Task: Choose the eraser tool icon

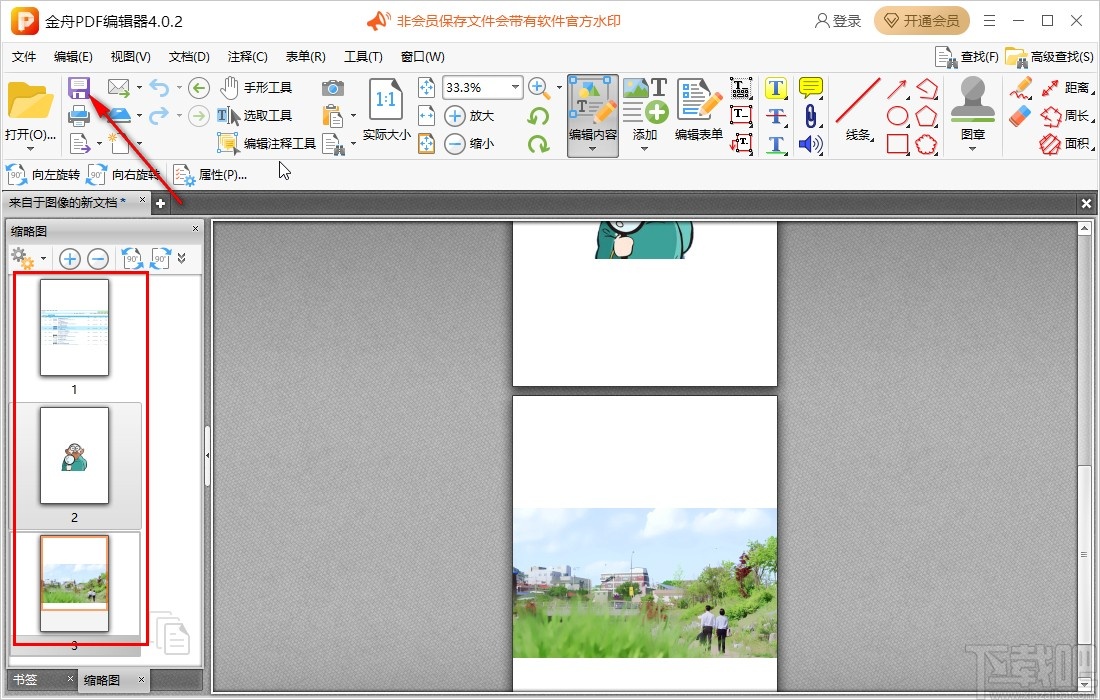Action: tap(1020, 116)
